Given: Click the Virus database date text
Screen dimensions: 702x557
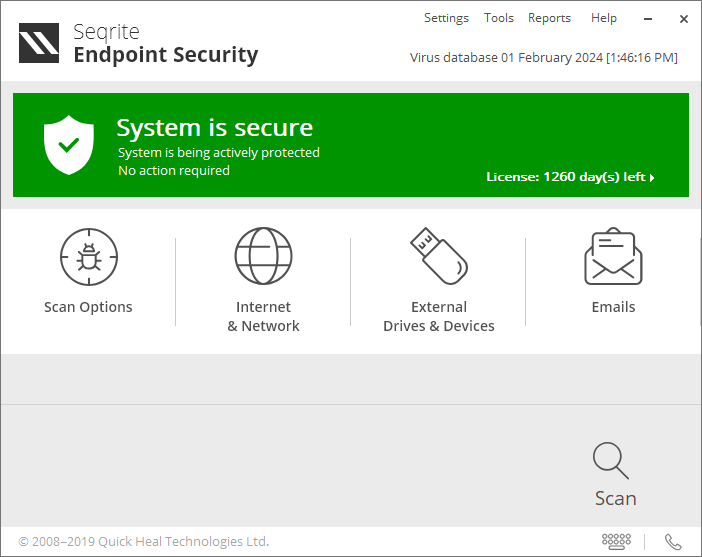Looking at the screenshot, I should pos(543,57).
